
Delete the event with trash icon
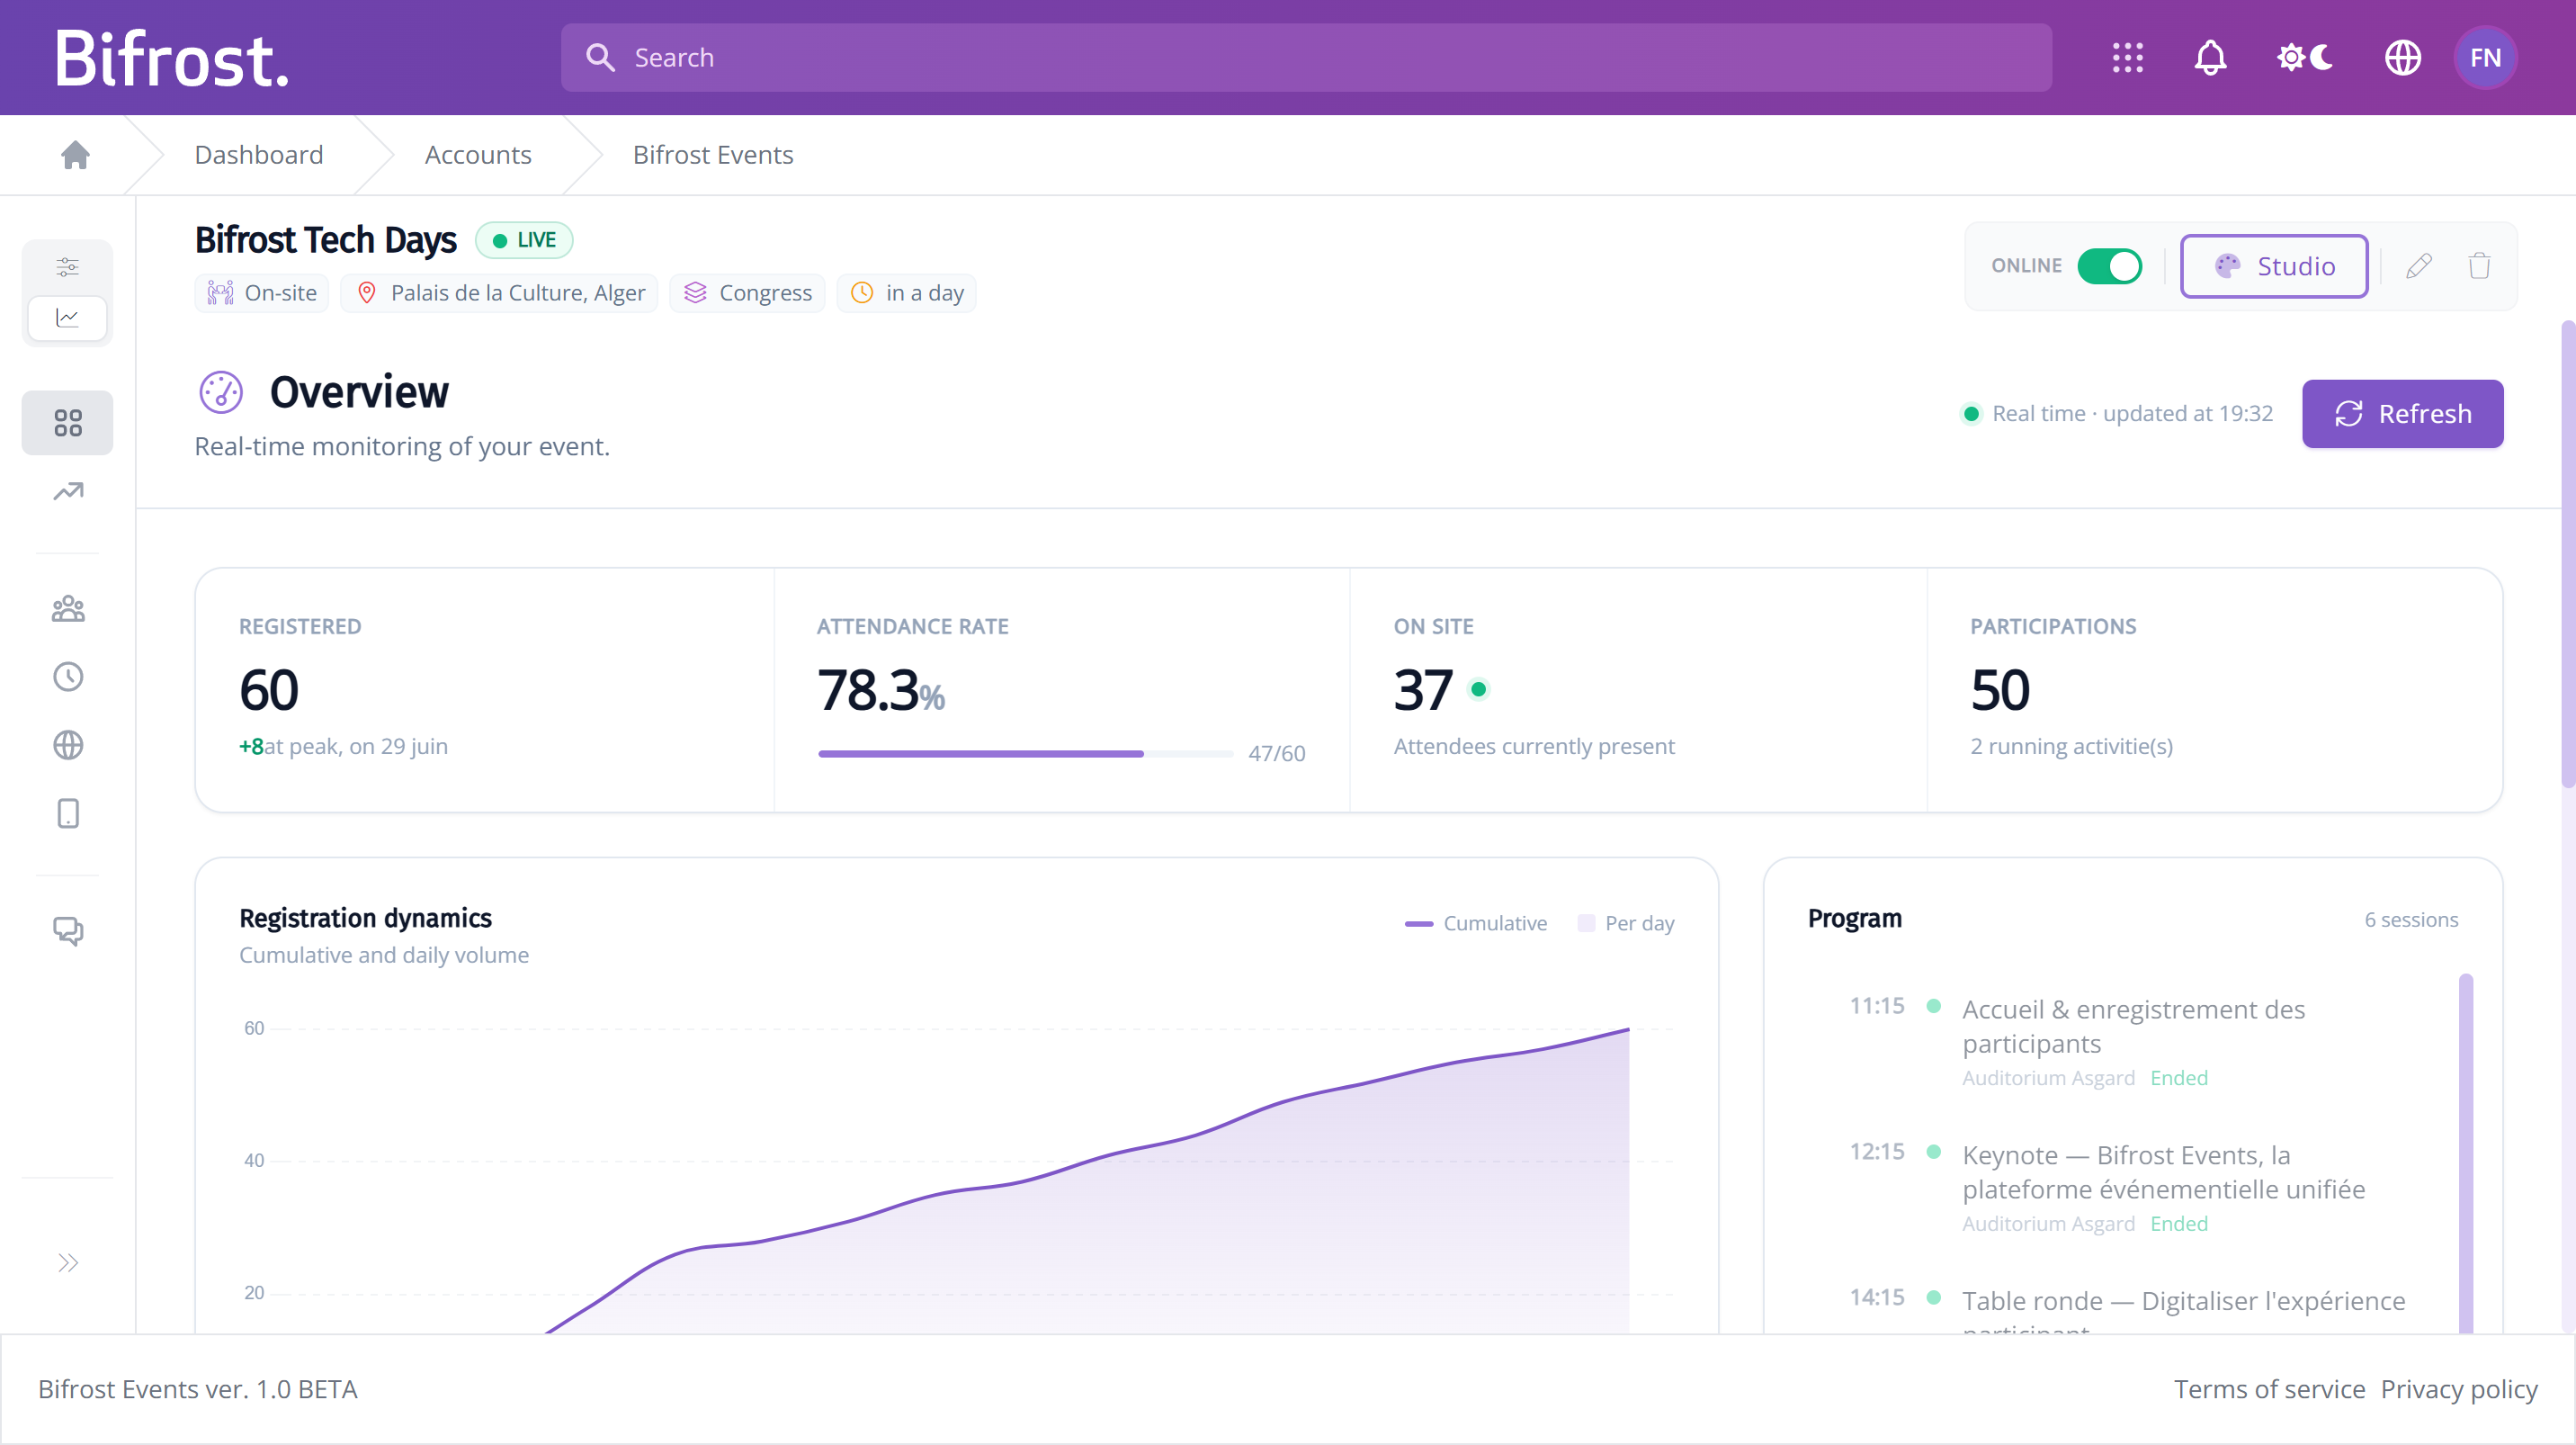coord(2479,266)
